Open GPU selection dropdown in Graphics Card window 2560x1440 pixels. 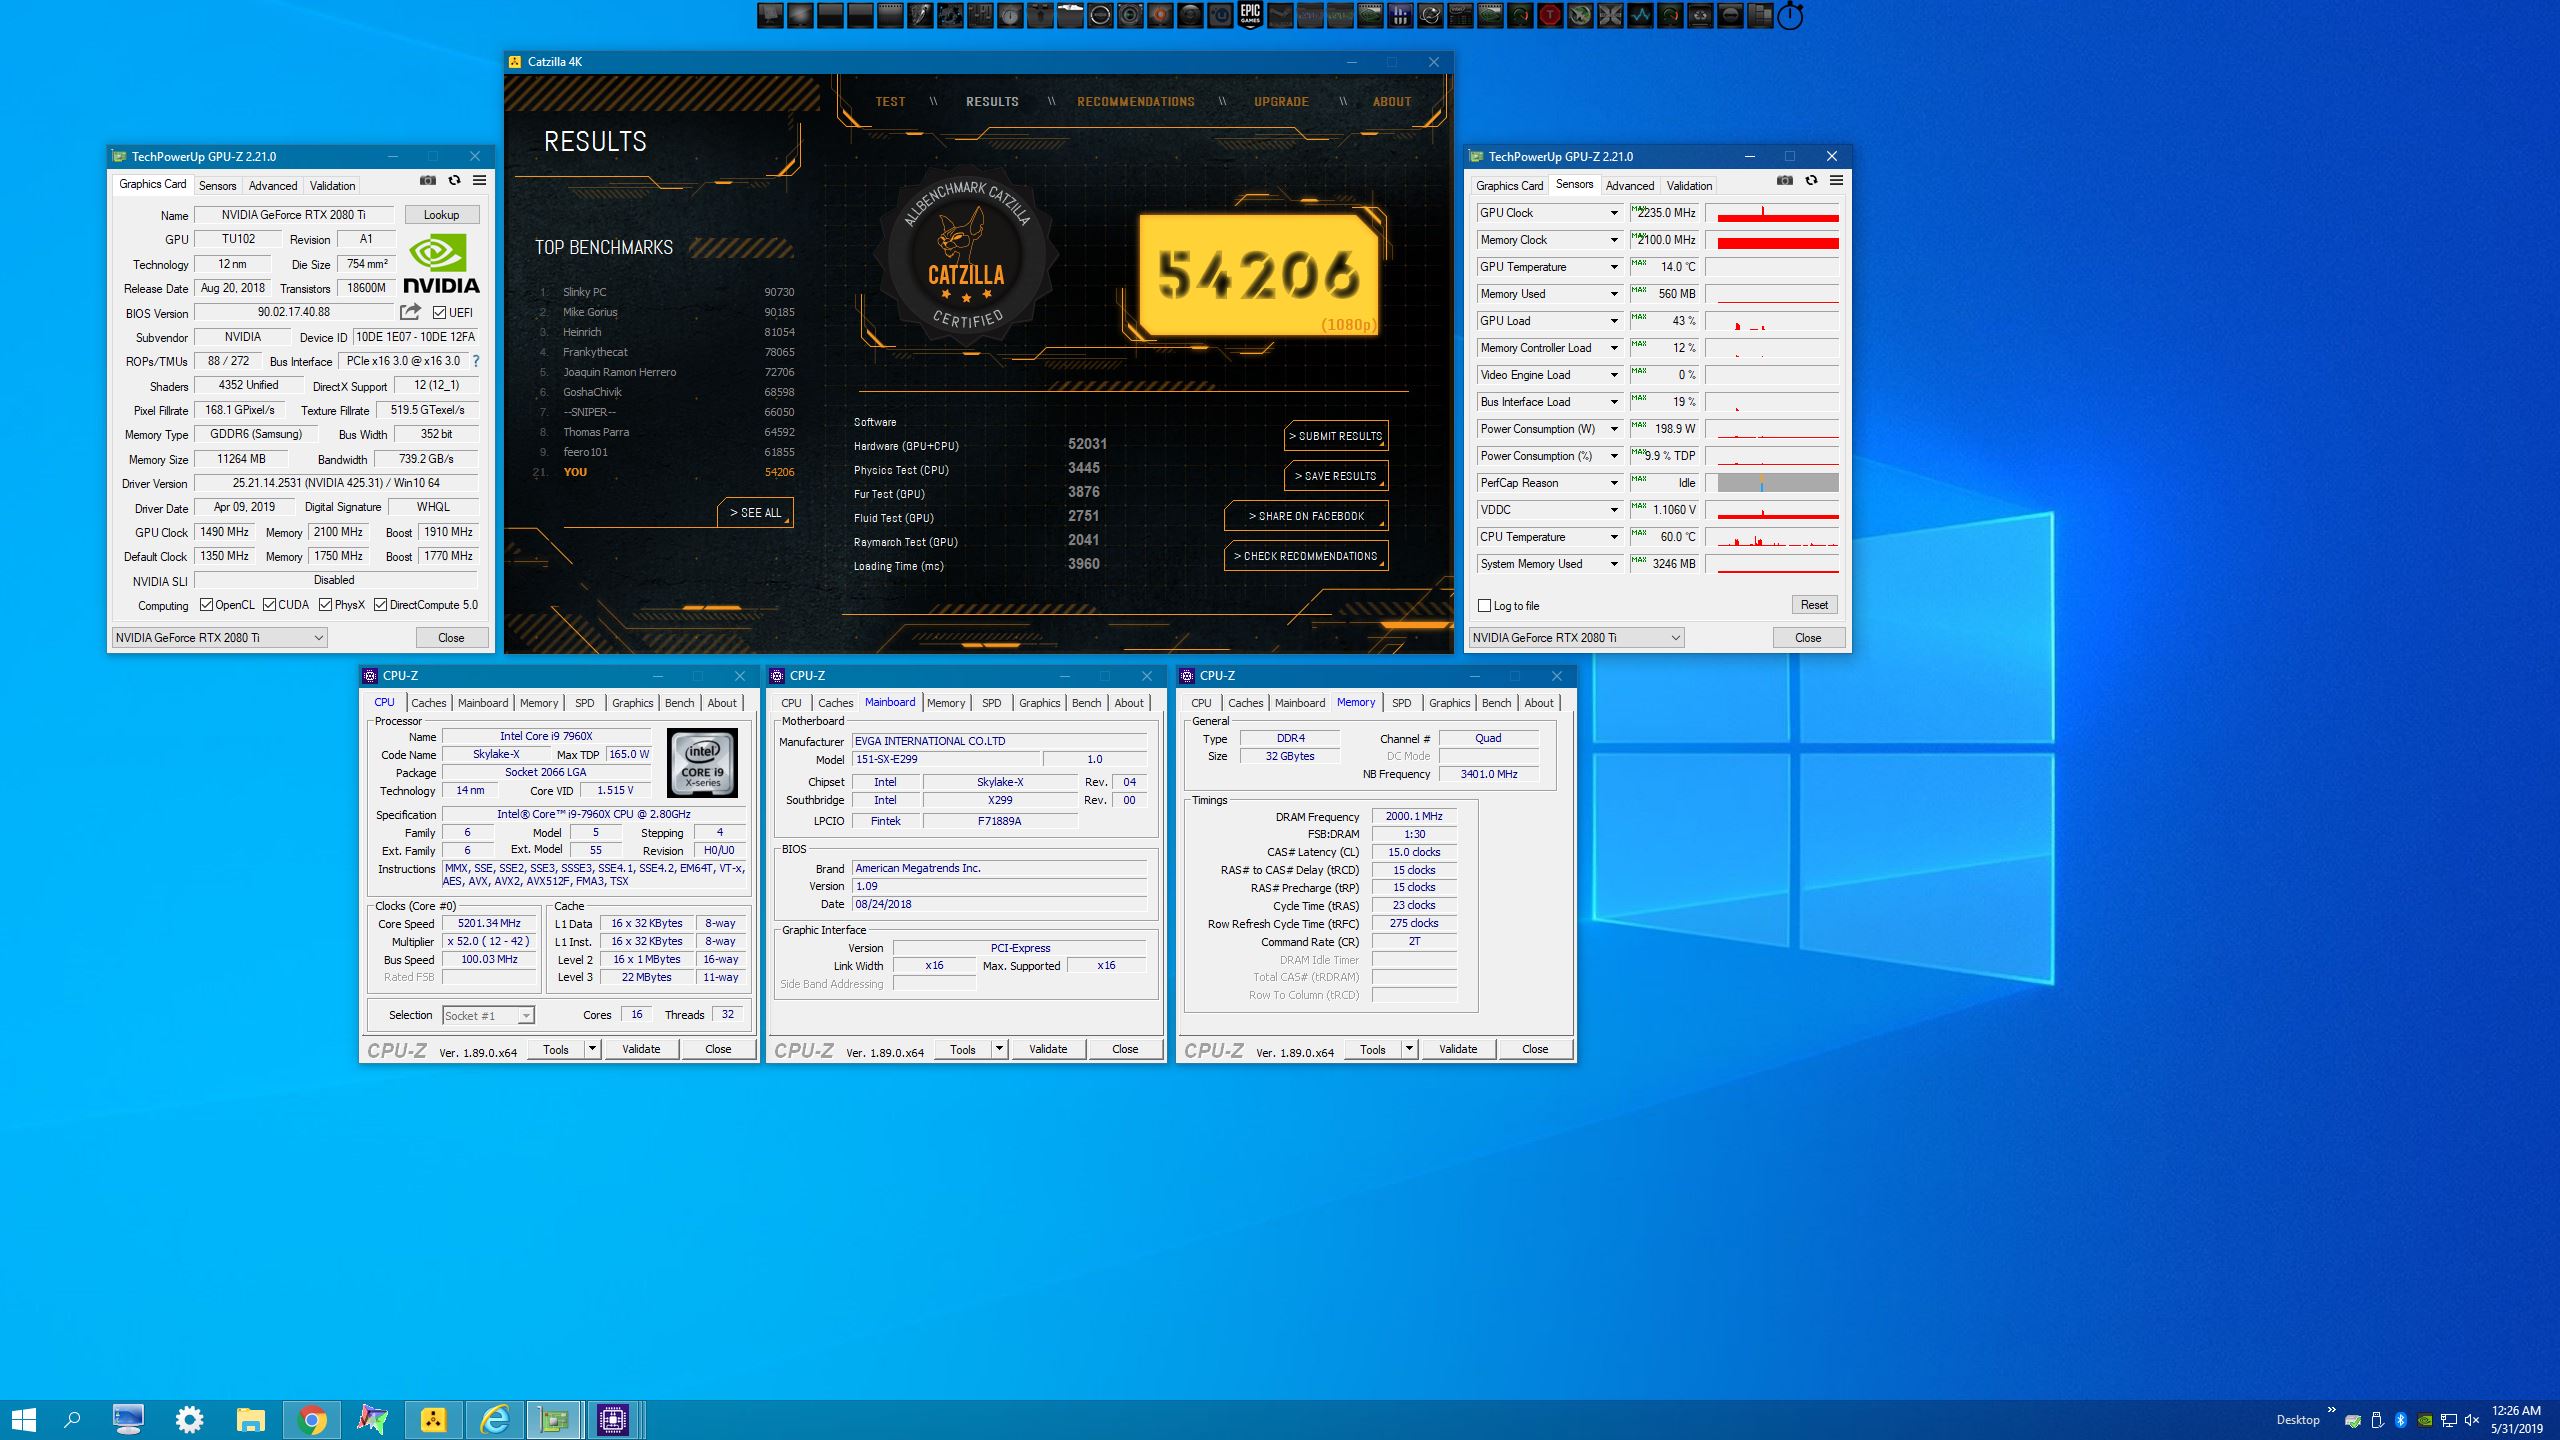(x=220, y=638)
